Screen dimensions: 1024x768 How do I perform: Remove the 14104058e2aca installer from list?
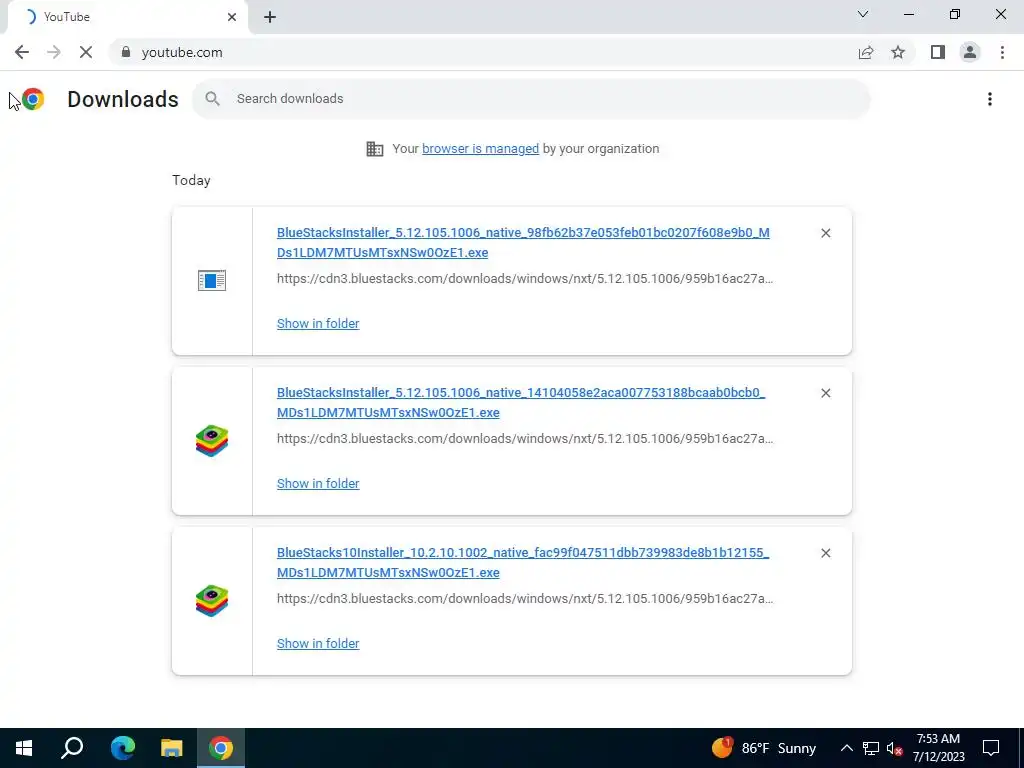pos(825,393)
